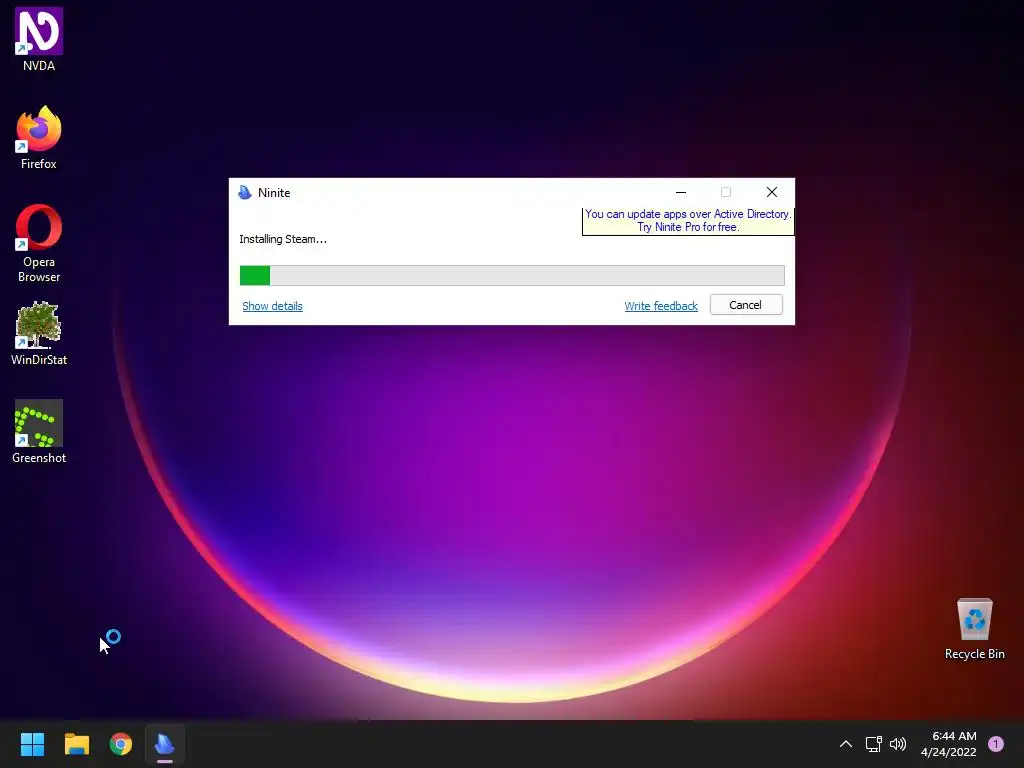
Task: Cancel the Ninite installation
Action: [x=746, y=305]
